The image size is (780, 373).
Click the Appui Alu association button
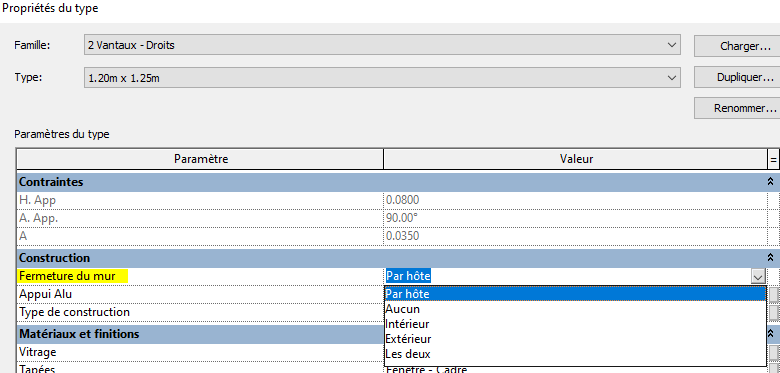point(774,294)
